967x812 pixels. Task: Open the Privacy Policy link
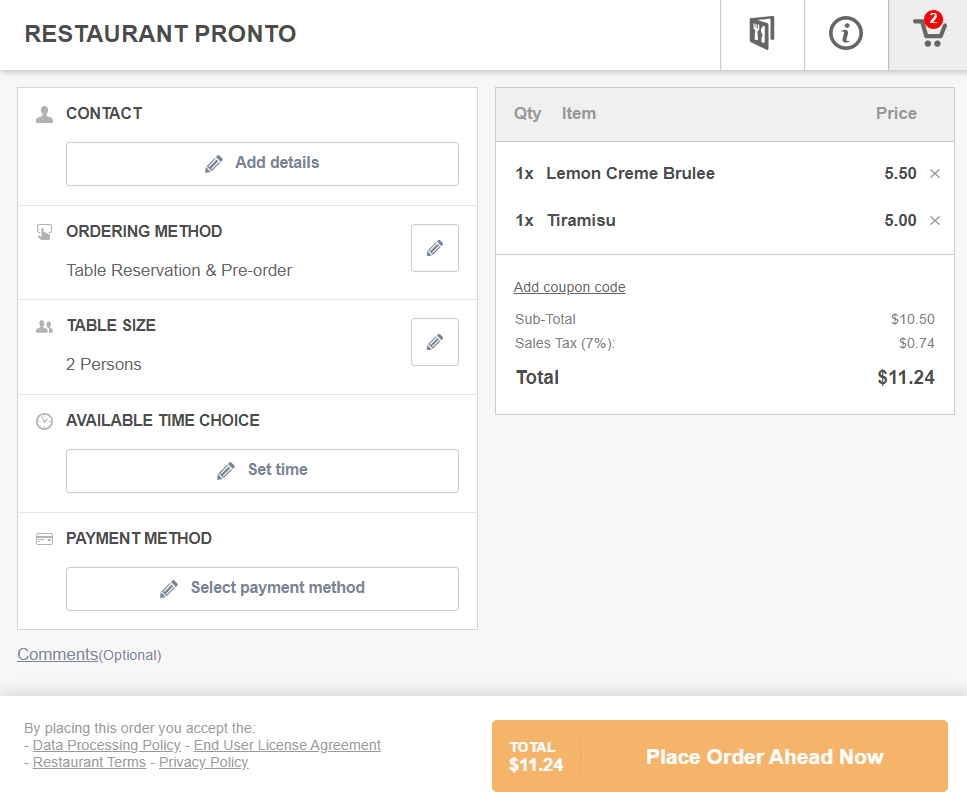click(x=203, y=762)
